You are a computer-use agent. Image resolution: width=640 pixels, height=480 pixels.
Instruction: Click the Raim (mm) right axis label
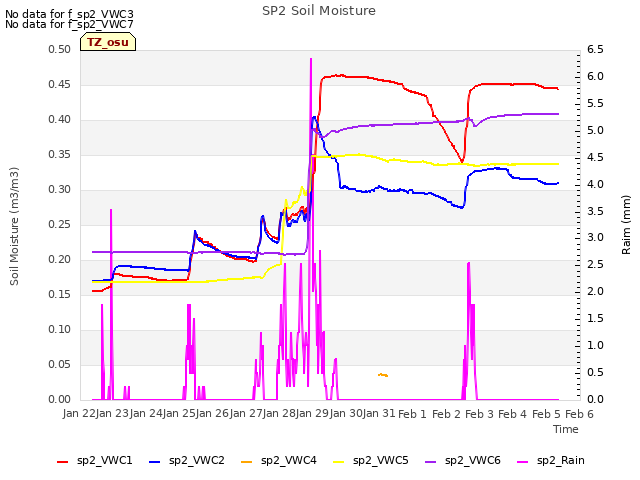point(626,225)
